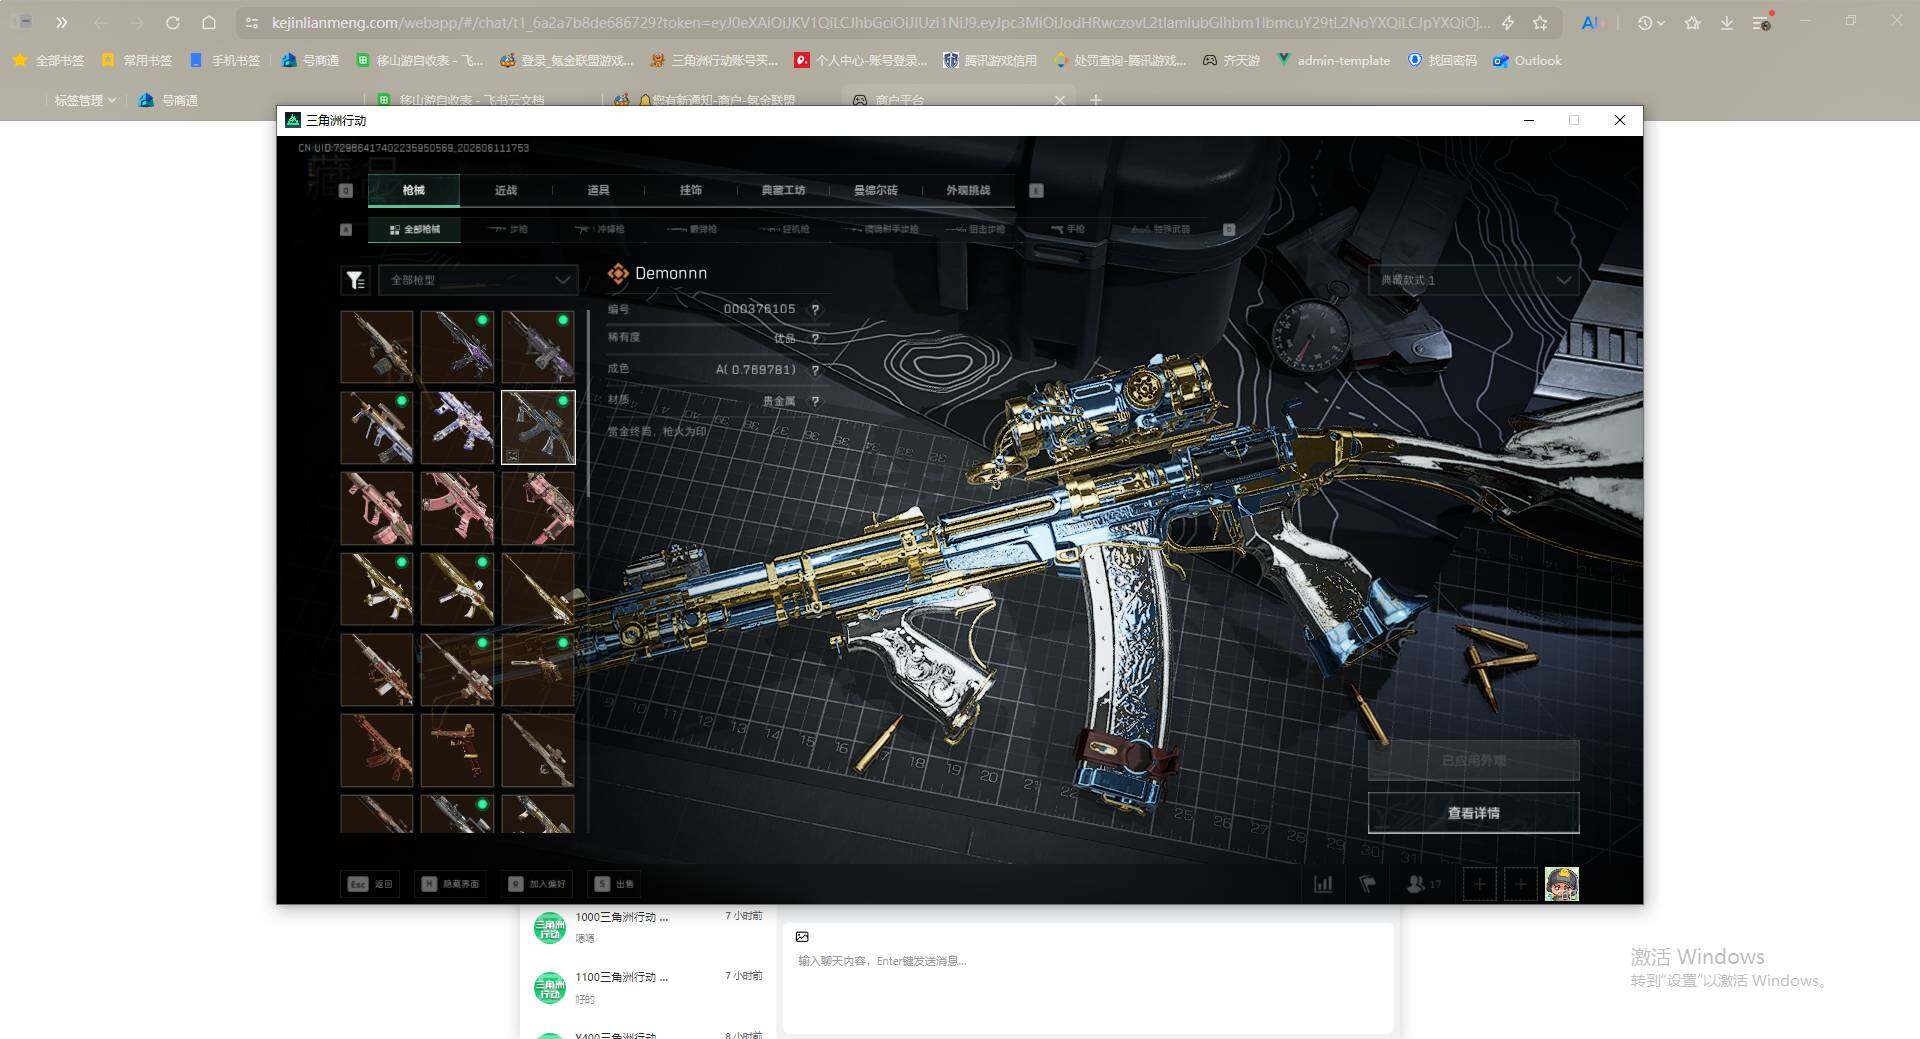Viewport: 1920px width, 1039px height.
Task: Click the browser reload button
Action: click(x=173, y=22)
